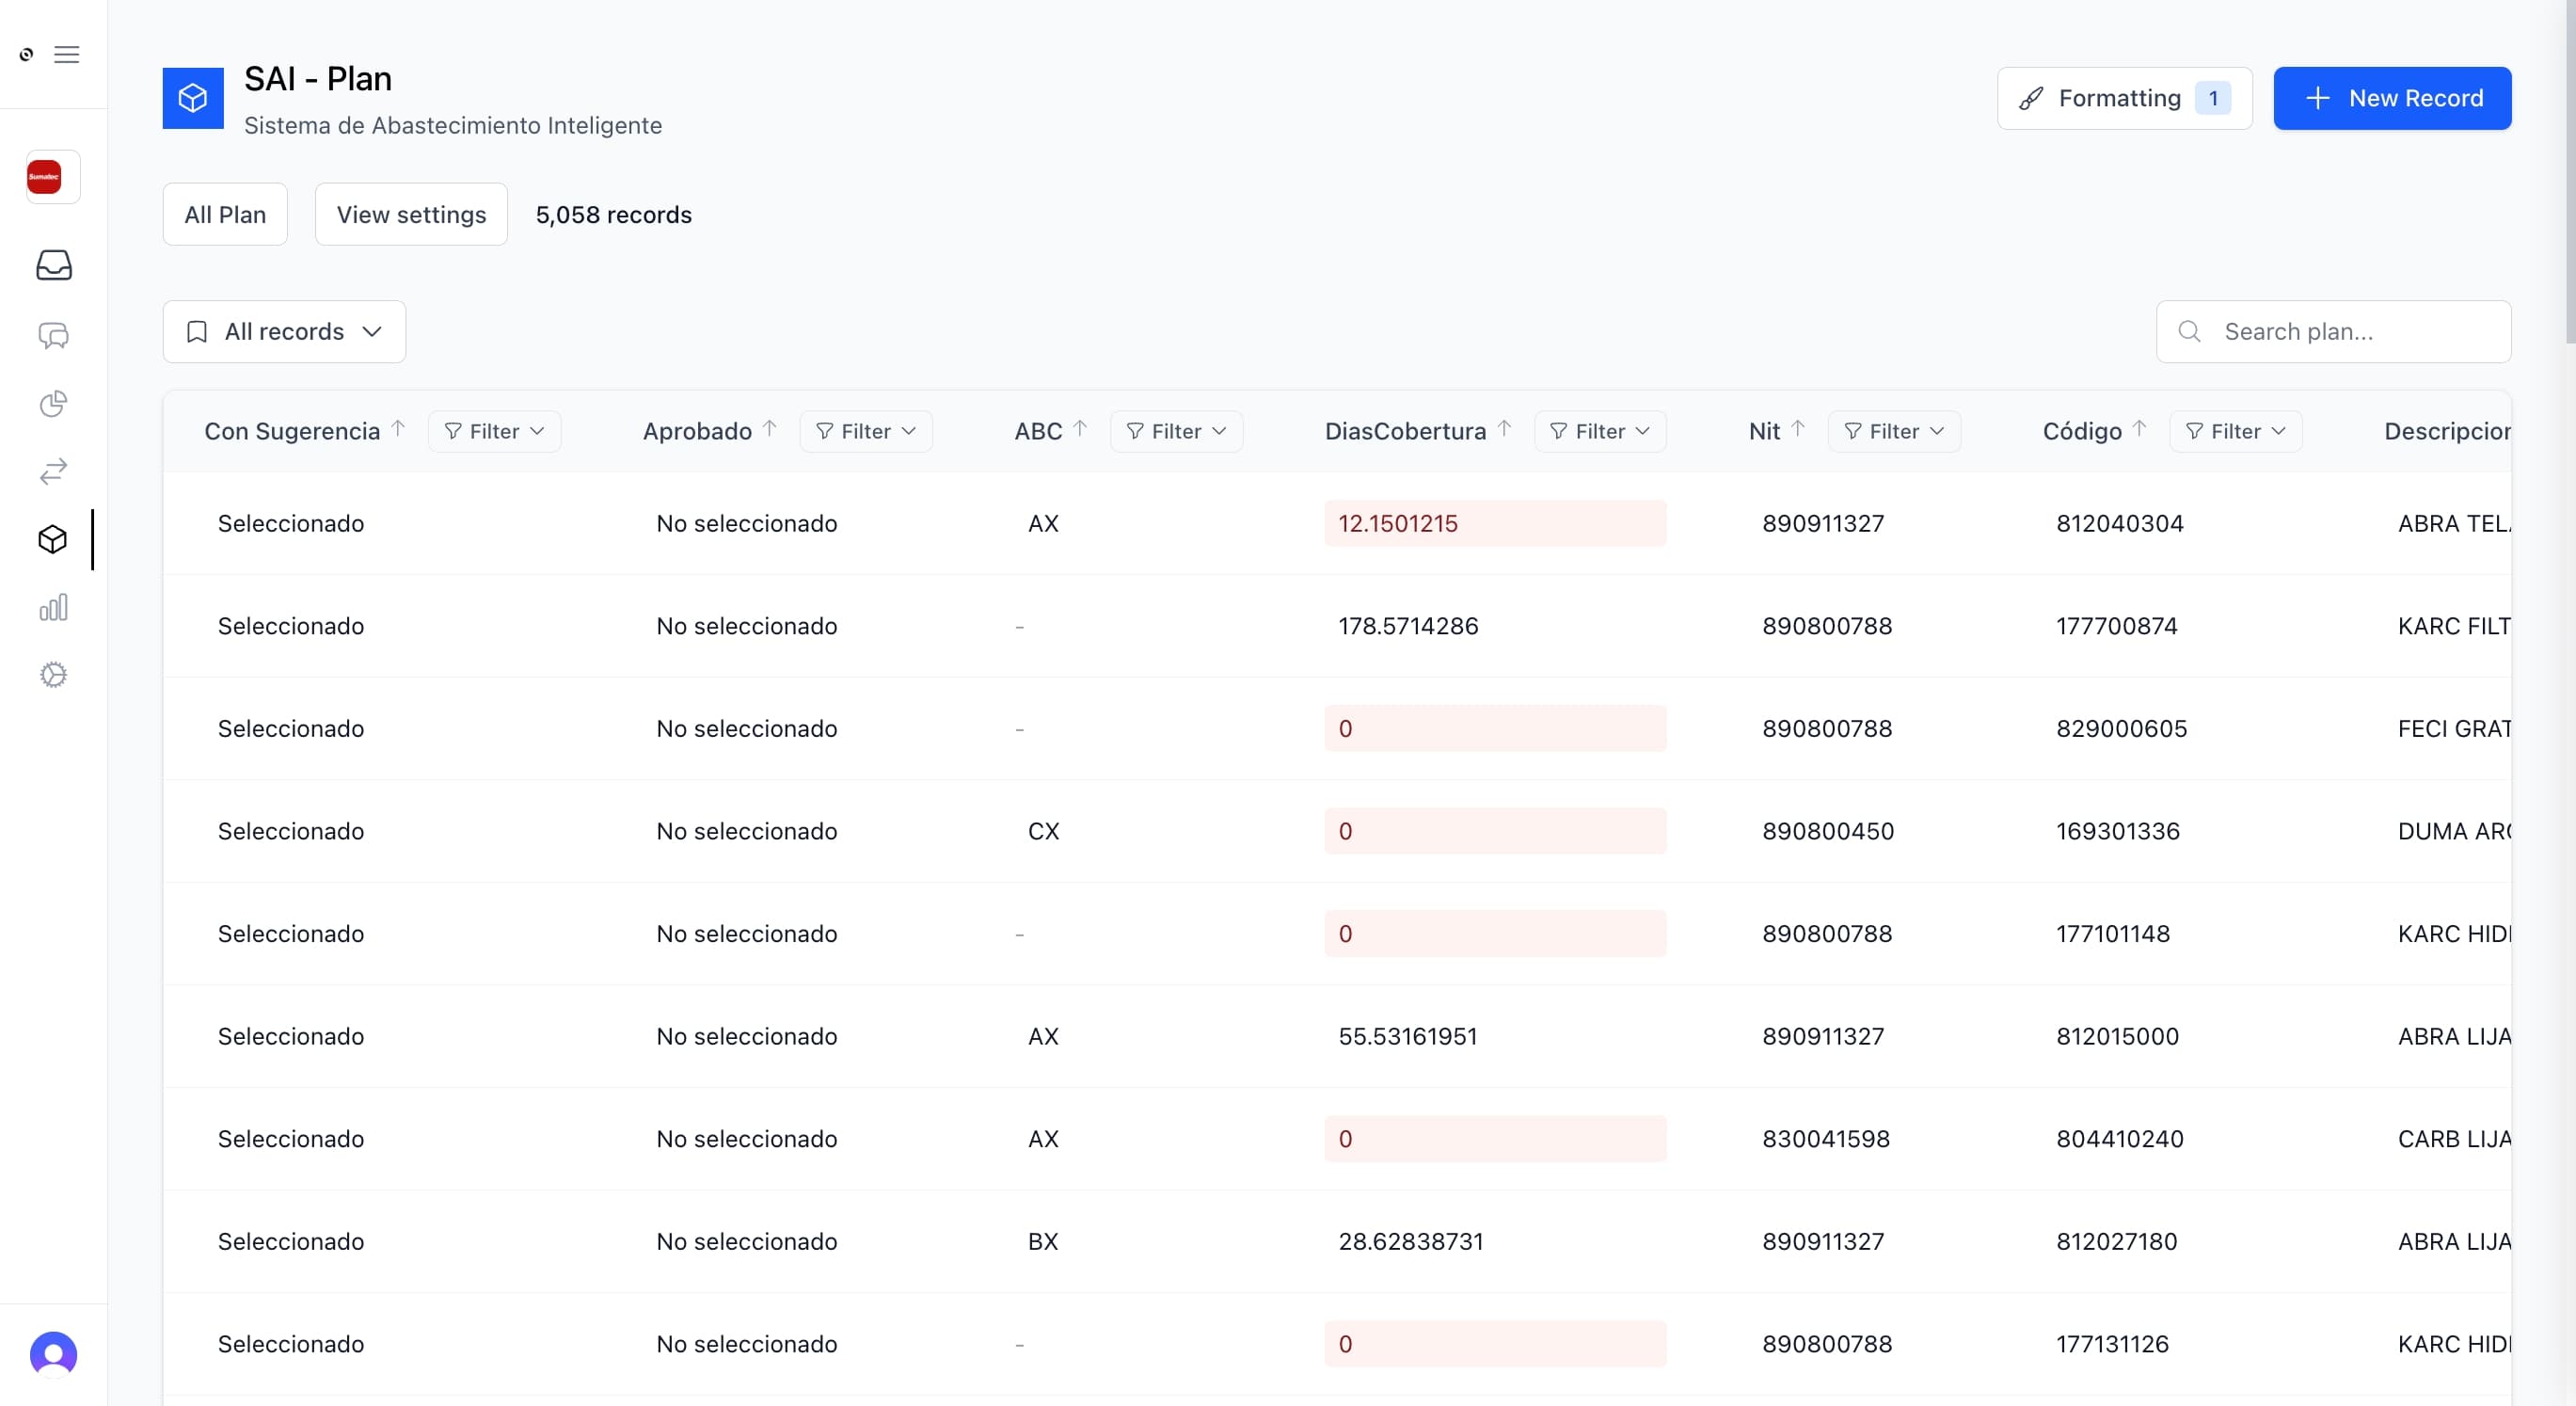
Task: Click the user avatar at bottom left
Action: (53, 1354)
